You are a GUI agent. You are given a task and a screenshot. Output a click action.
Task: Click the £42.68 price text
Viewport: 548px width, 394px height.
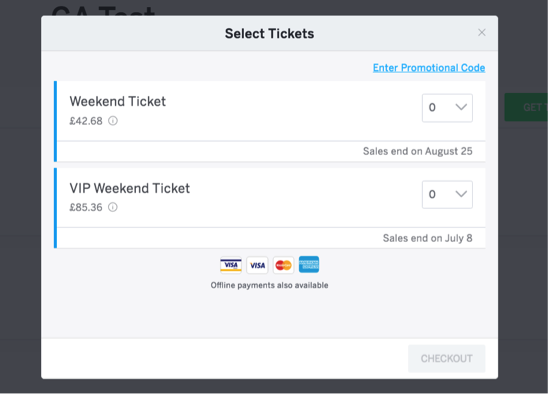[86, 121]
